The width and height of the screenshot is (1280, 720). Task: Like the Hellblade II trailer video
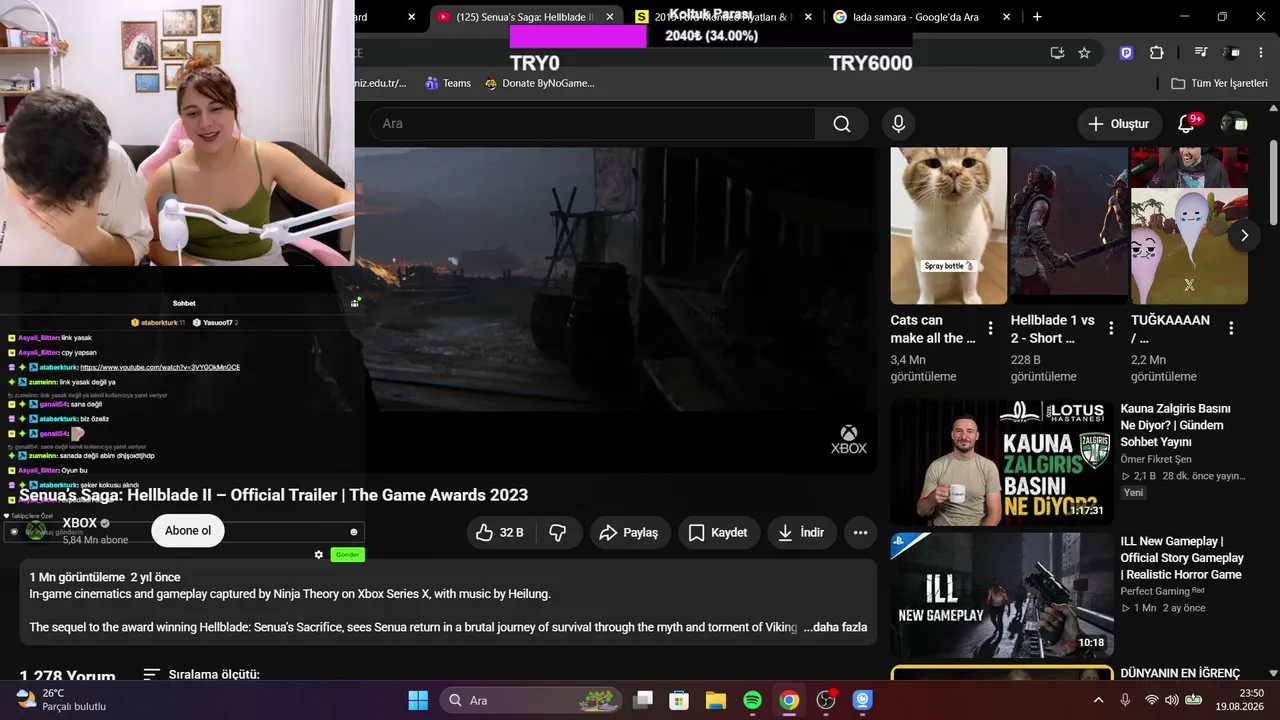(x=500, y=533)
